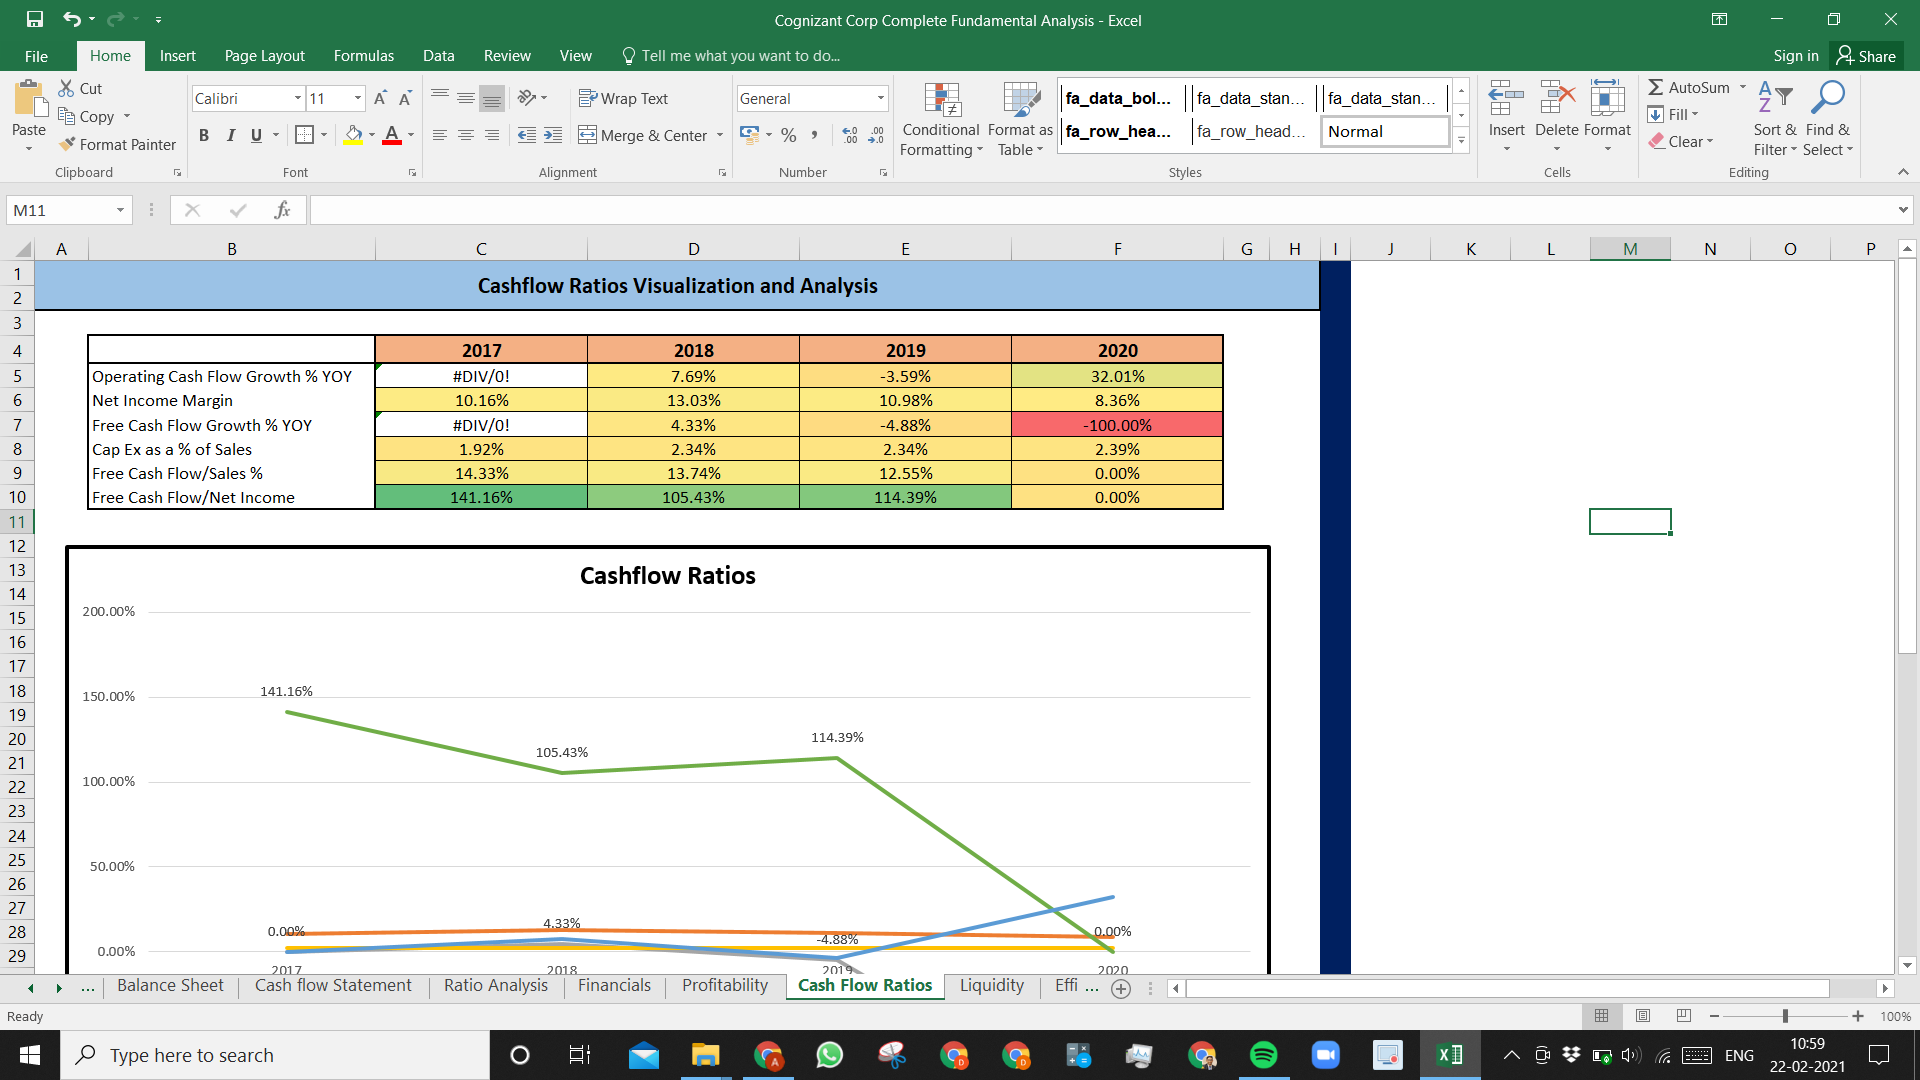Open the Liquidity worksheet
1920x1080 pixels.
point(991,986)
